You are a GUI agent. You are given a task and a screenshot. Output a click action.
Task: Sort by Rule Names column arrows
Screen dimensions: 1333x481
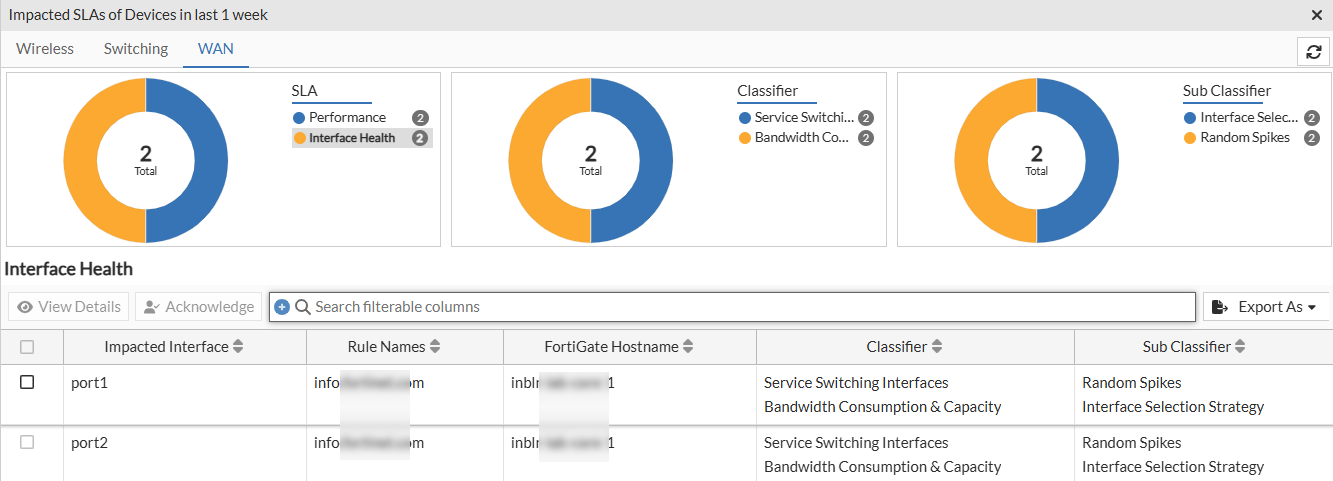(435, 347)
